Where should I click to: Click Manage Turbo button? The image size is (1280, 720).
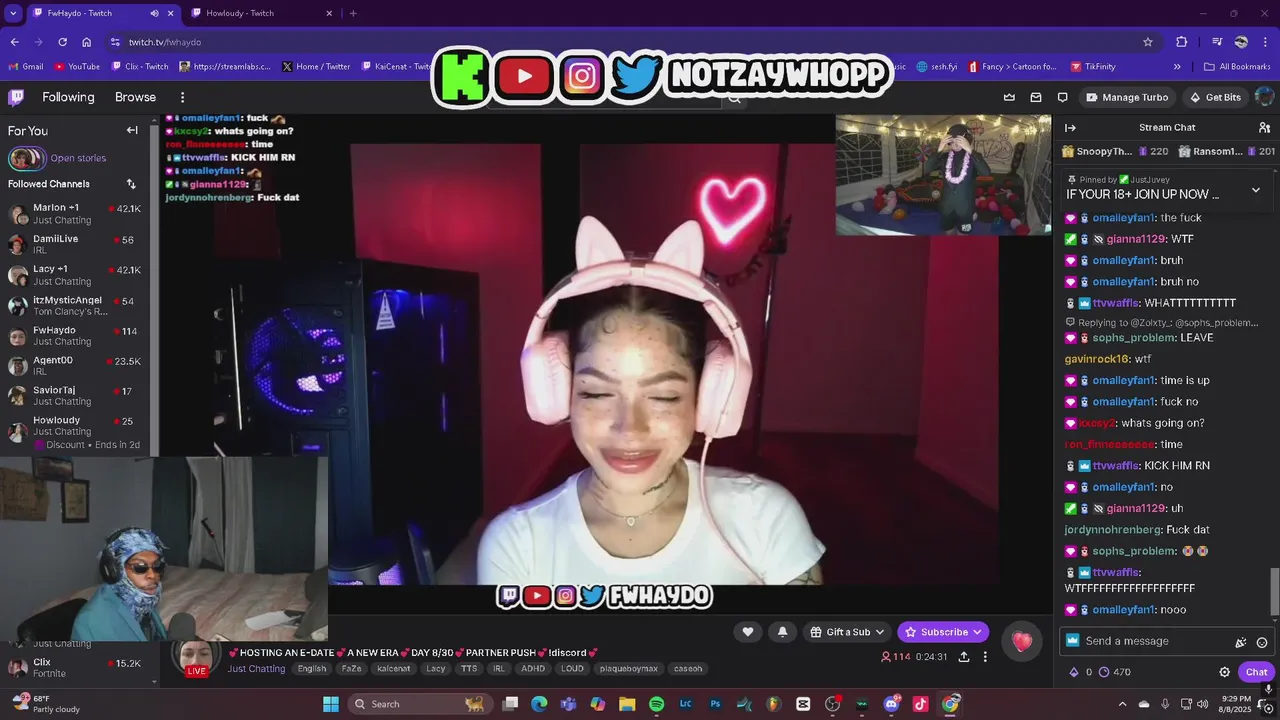click(x=1127, y=97)
